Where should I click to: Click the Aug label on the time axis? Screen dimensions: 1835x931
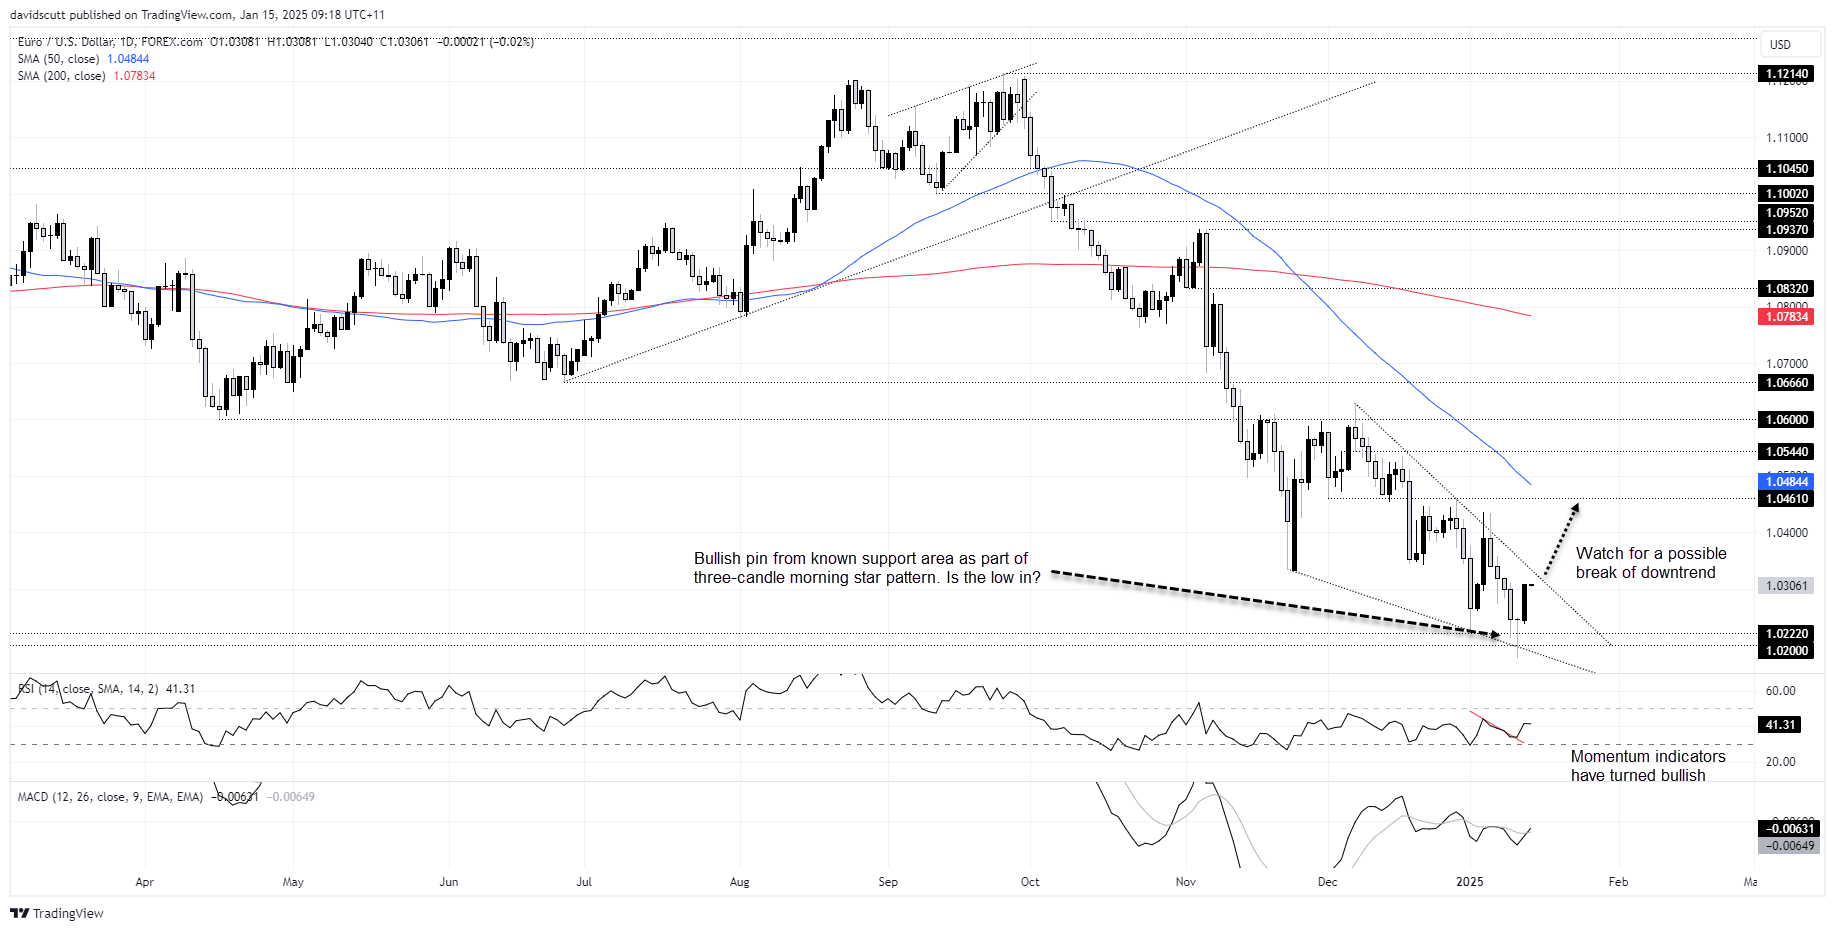click(739, 882)
